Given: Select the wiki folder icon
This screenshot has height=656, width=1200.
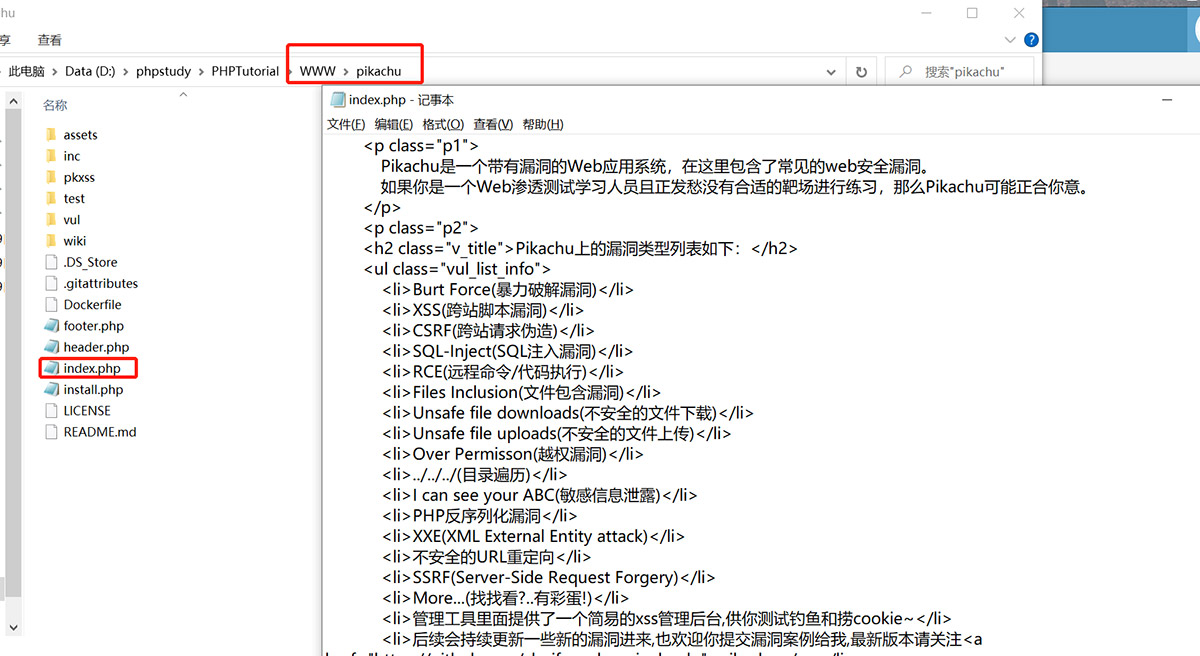Looking at the screenshot, I should [51, 240].
